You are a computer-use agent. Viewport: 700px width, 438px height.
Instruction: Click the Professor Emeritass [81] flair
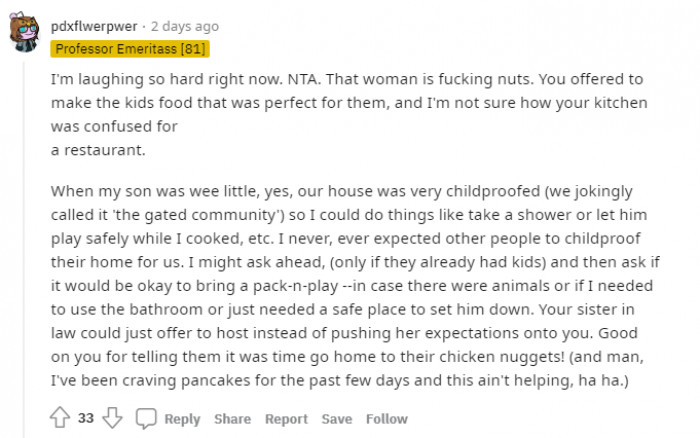130,49
